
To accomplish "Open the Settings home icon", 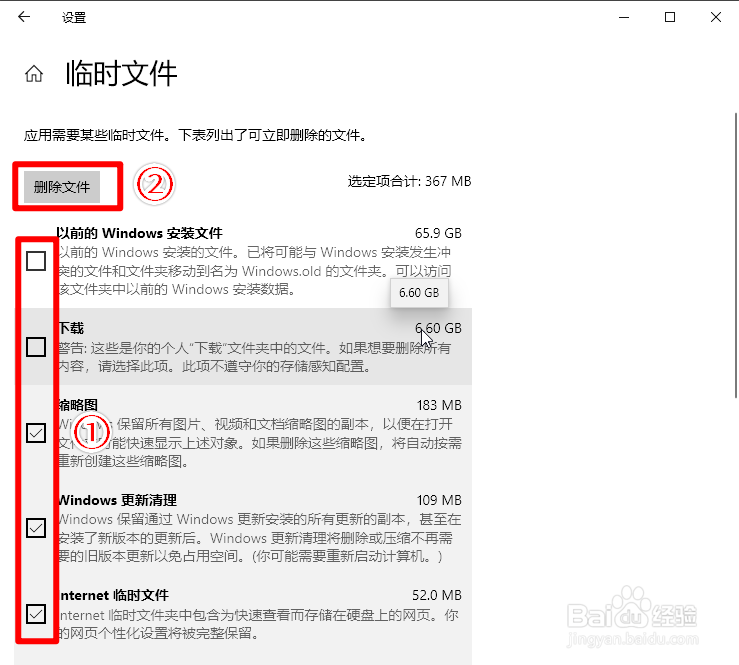I will [x=34, y=74].
